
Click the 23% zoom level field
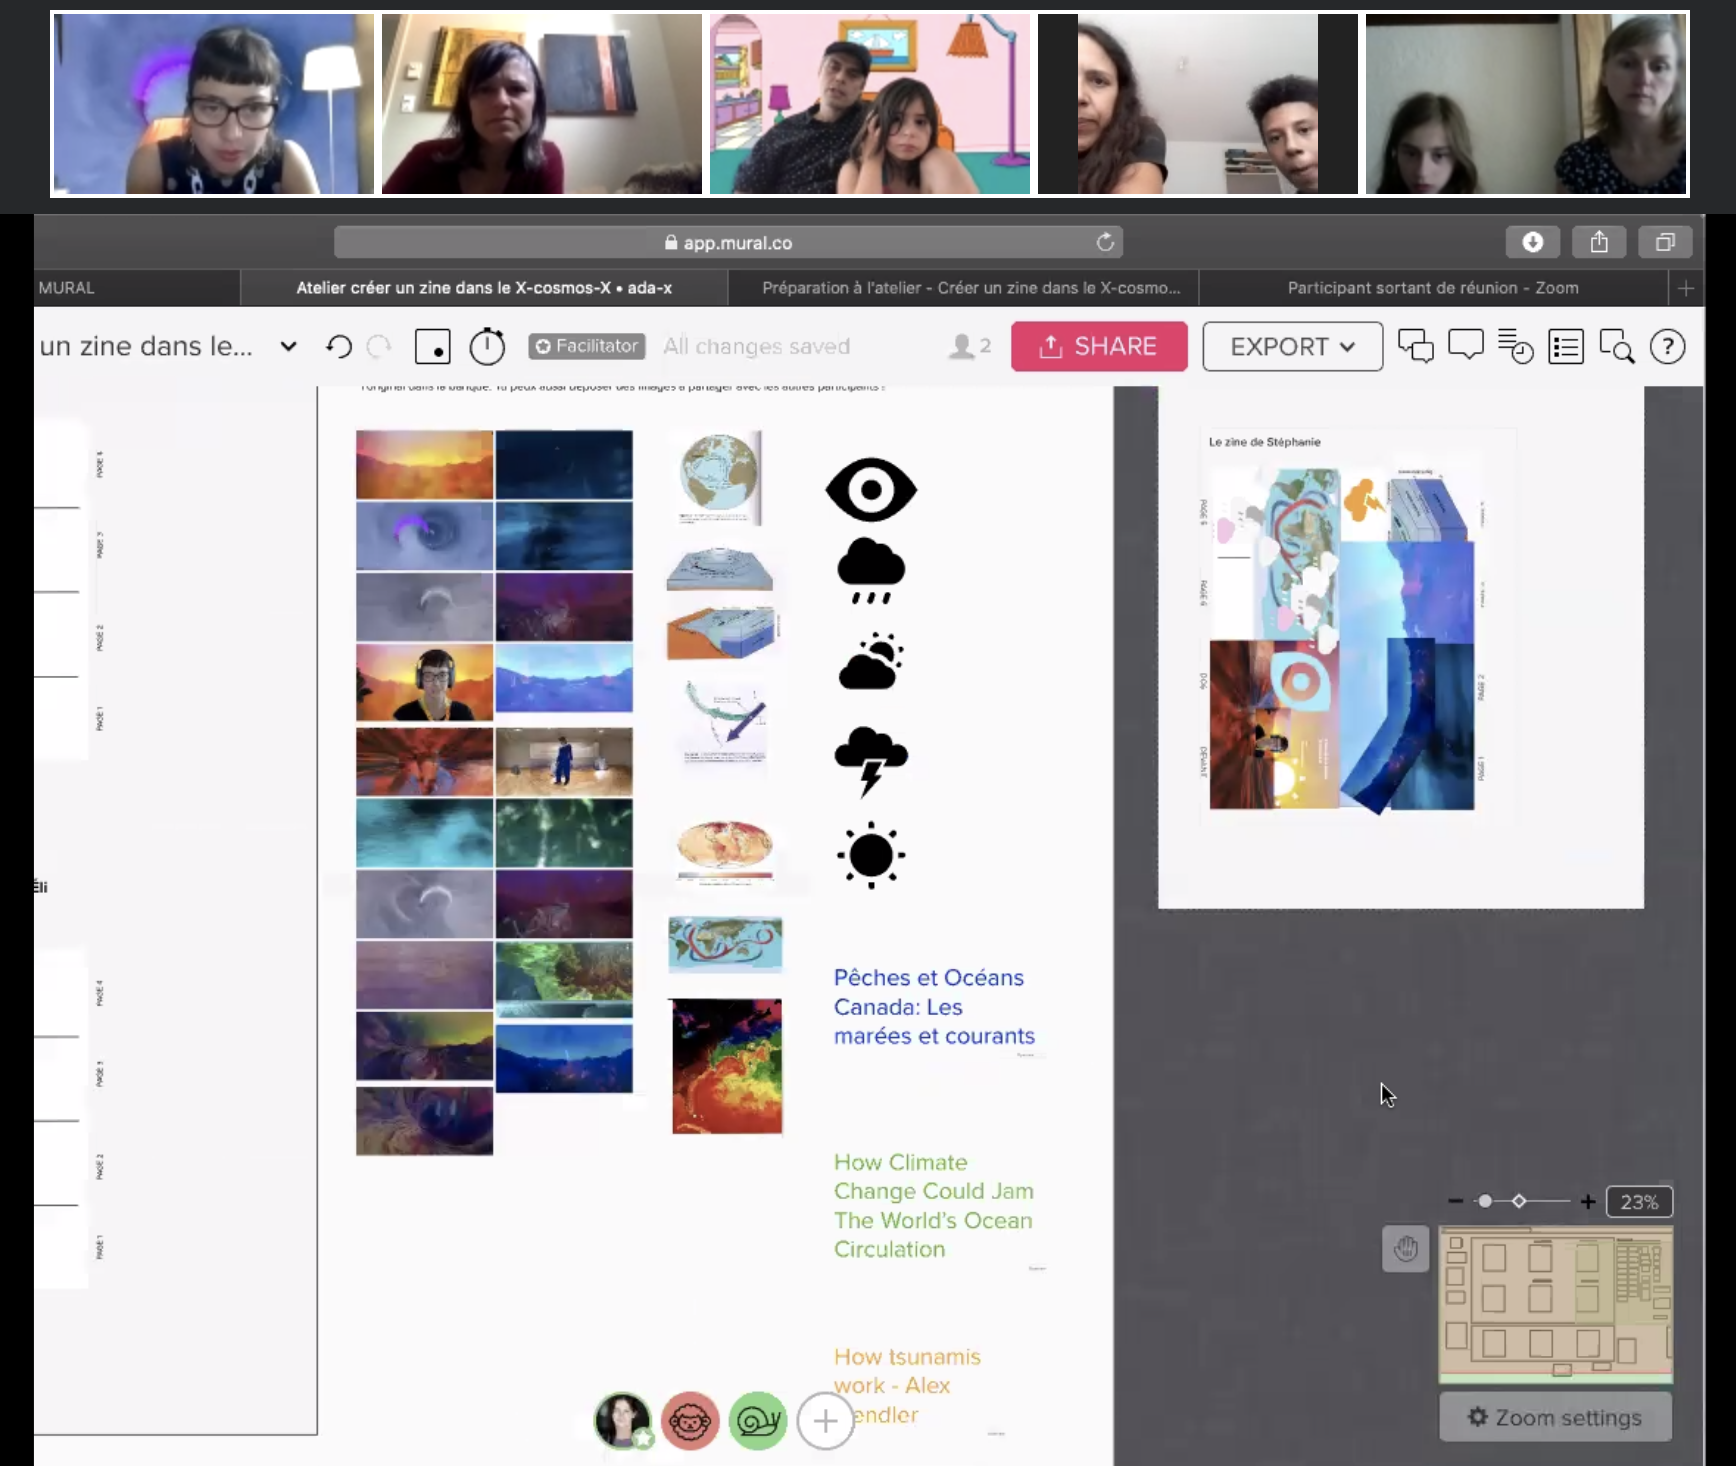(x=1639, y=1202)
